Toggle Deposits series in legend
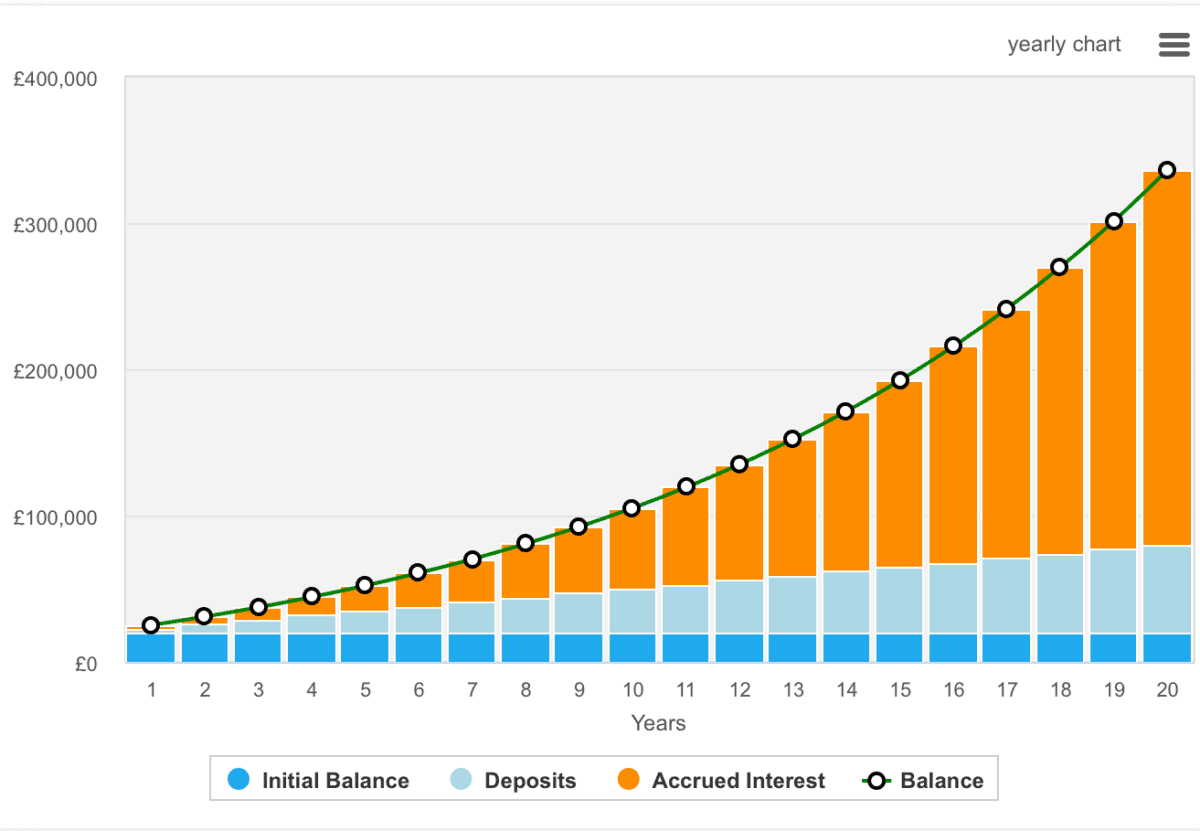1200x831 pixels. pos(530,781)
